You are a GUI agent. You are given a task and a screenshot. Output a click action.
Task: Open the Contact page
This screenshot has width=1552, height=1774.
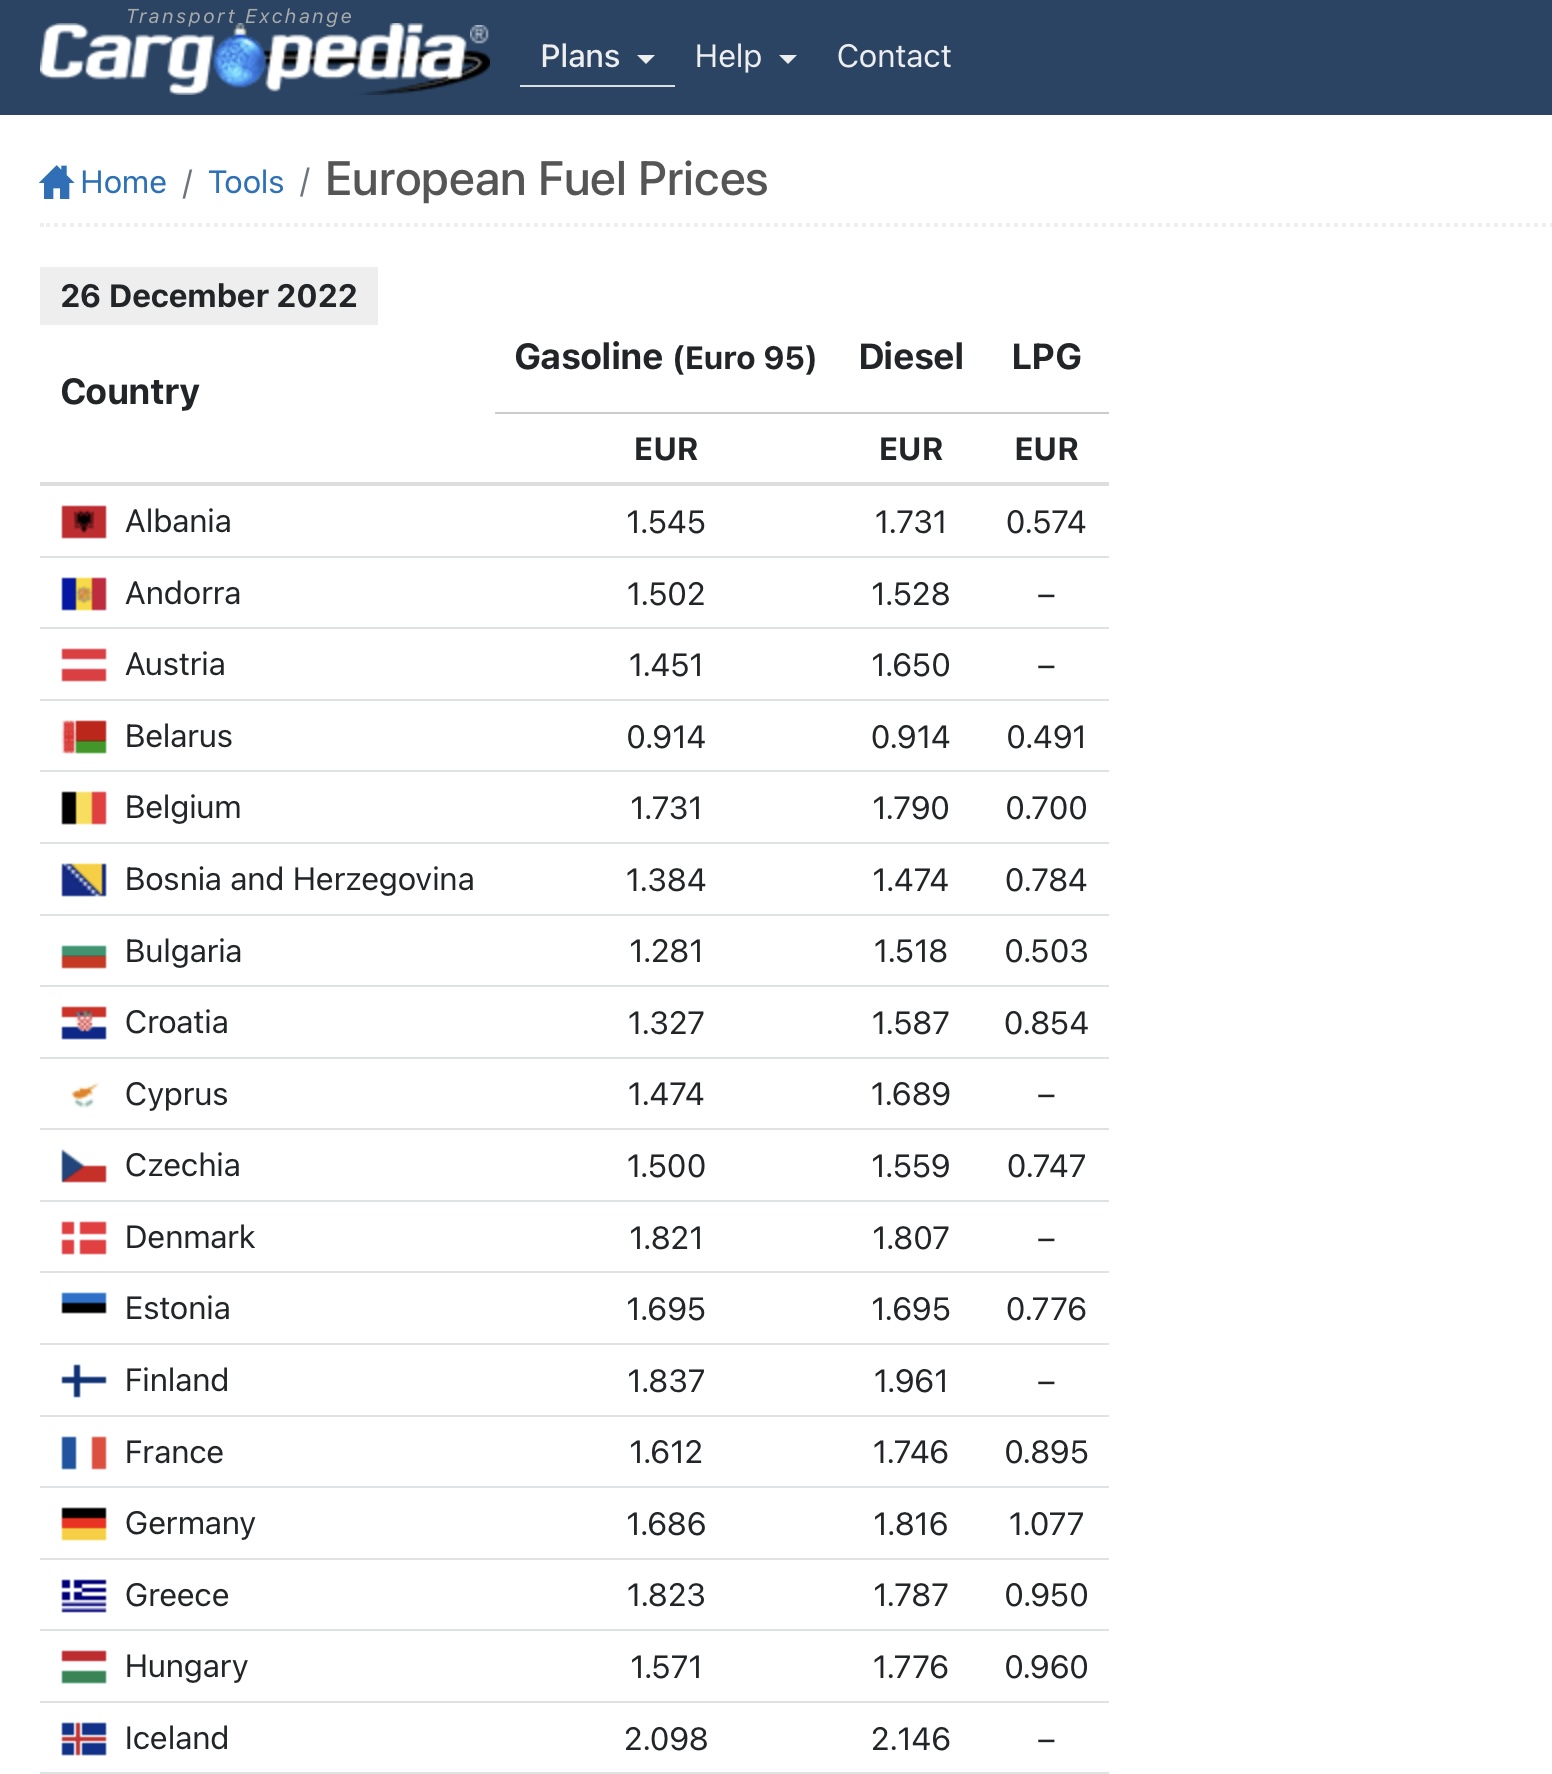[893, 57]
